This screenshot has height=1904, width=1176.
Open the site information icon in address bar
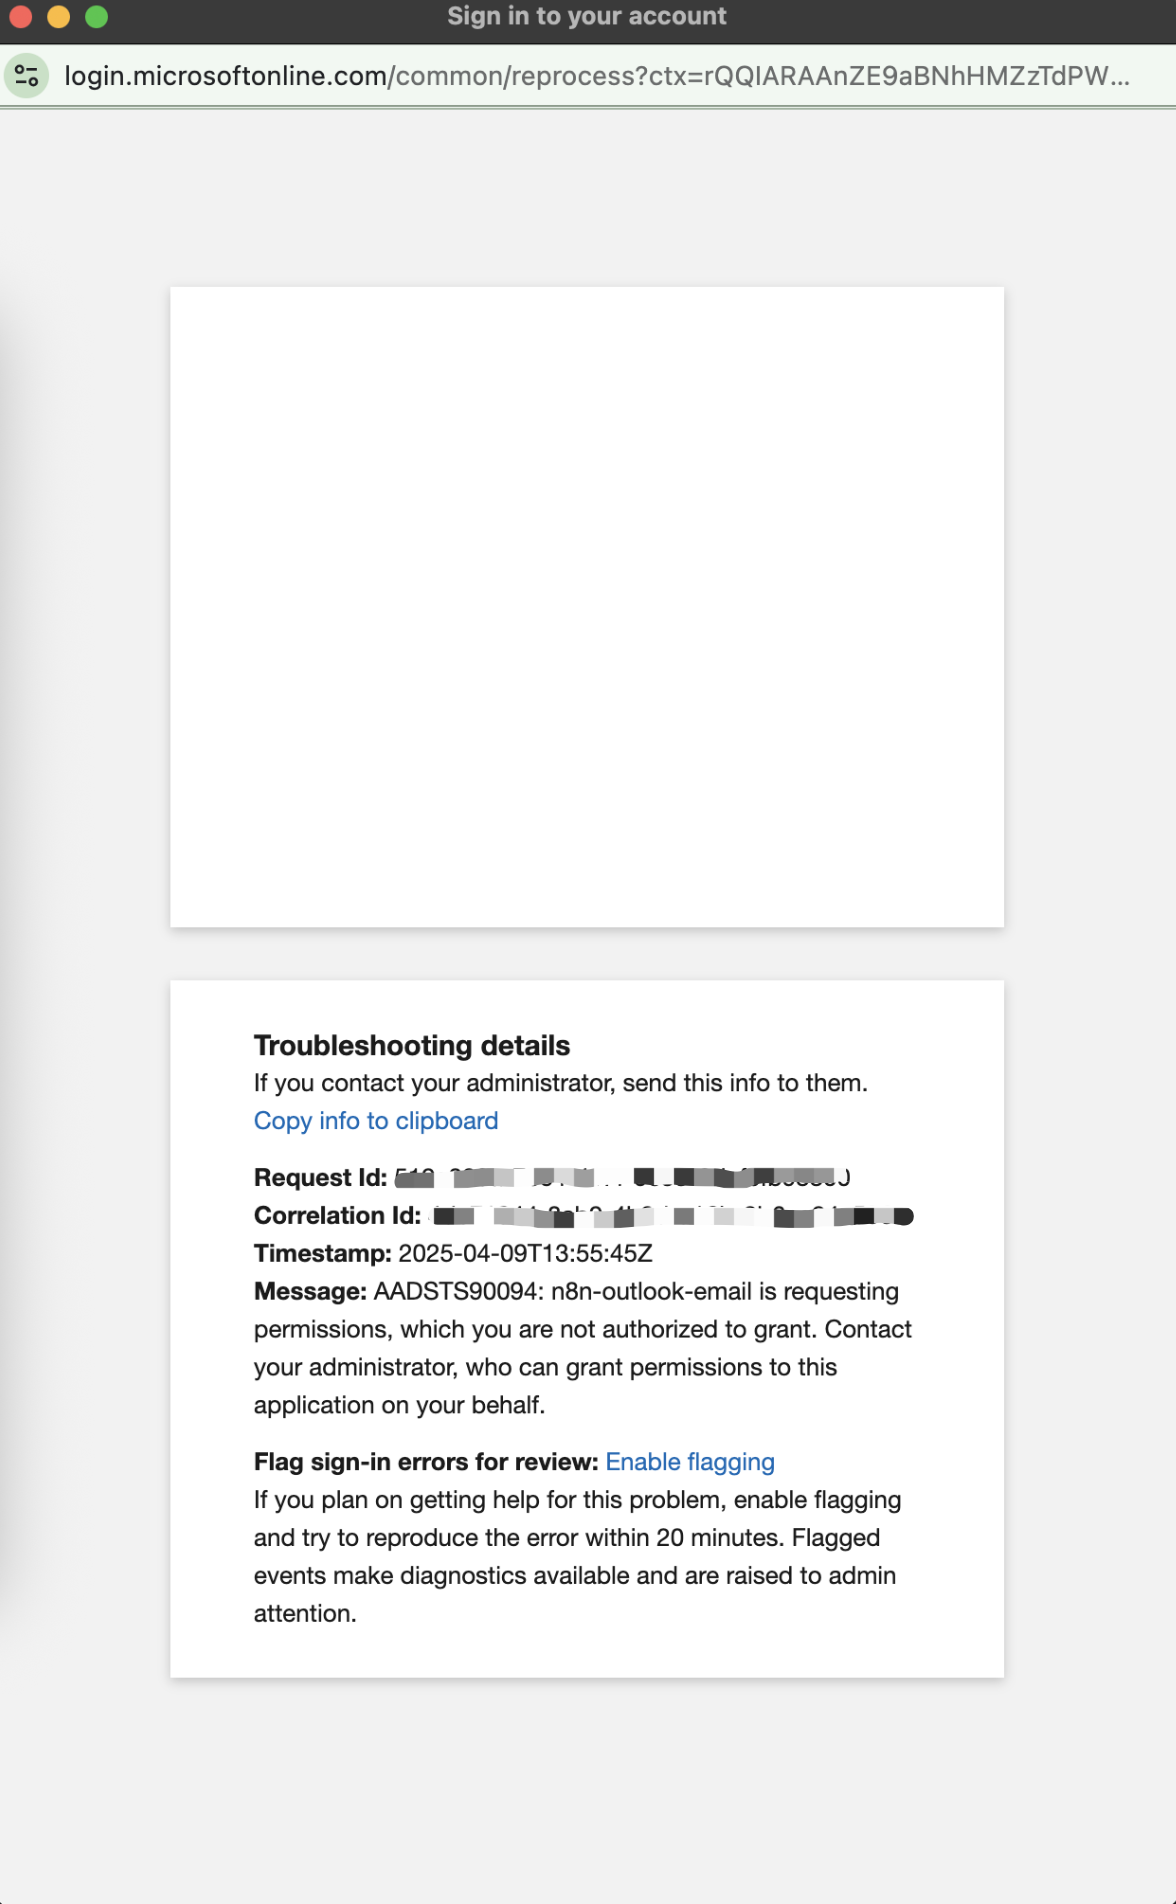27,76
